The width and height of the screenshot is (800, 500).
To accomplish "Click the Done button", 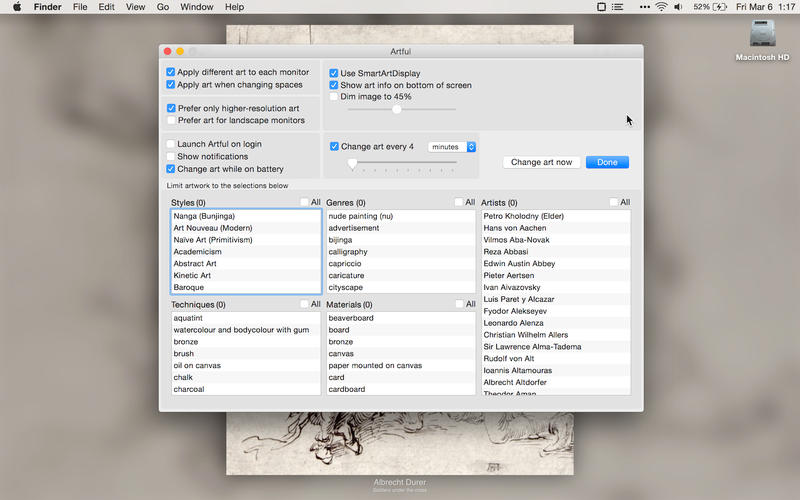I will pos(607,162).
